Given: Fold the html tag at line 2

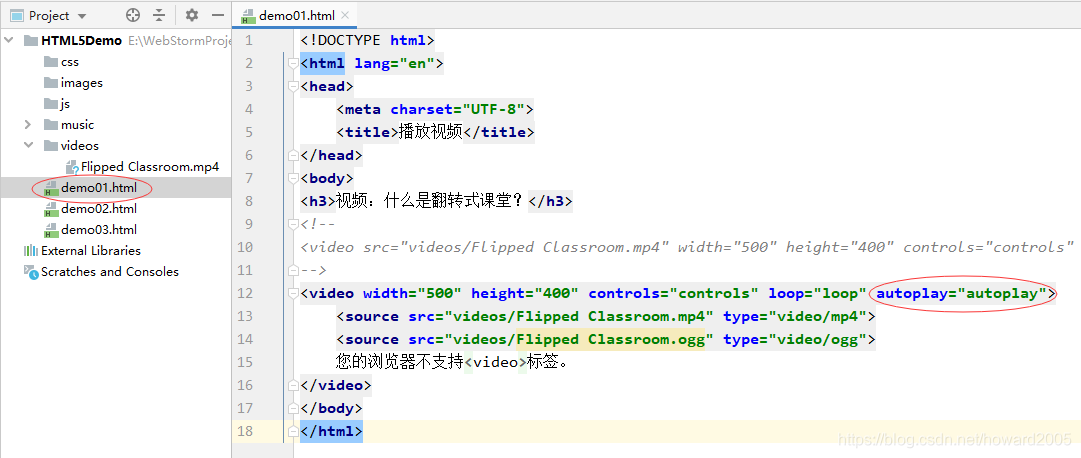Looking at the screenshot, I should tap(292, 63).
